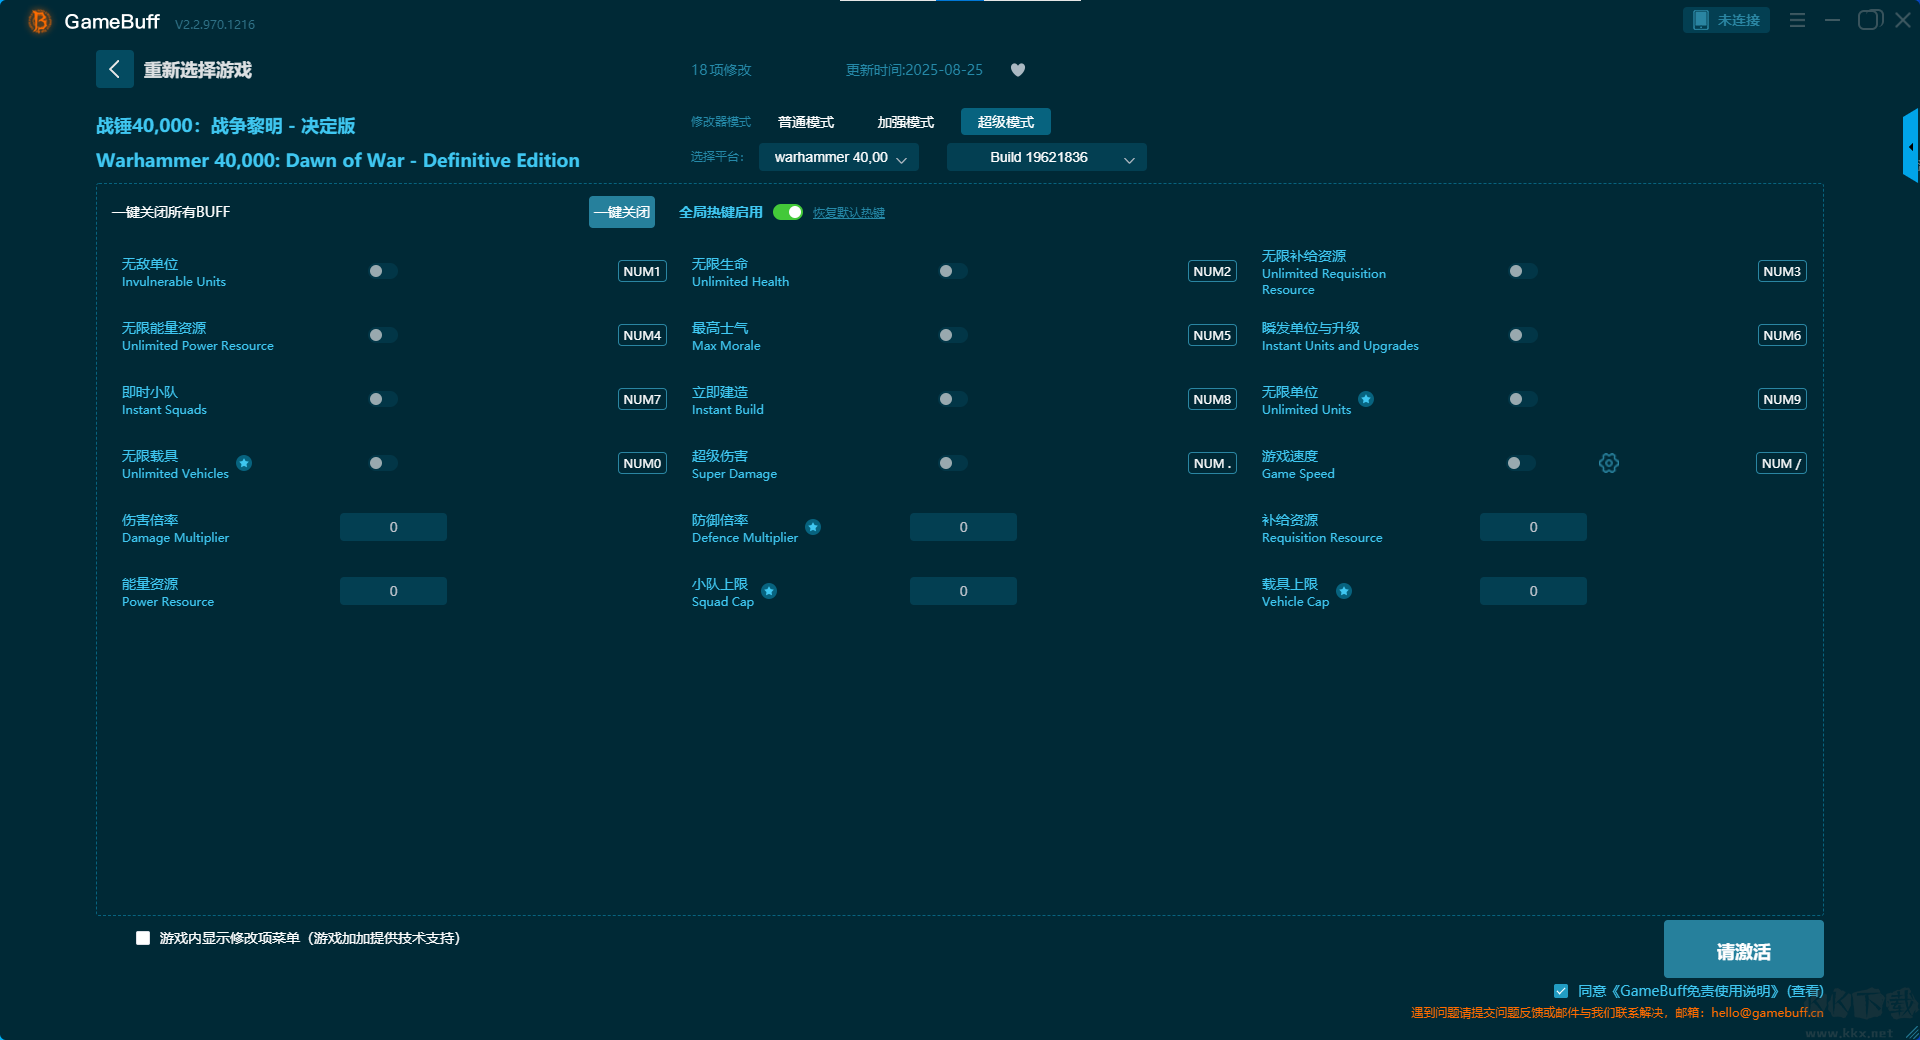The height and width of the screenshot is (1040, 1920).
Task: Click the star badge beside Unlimited Vehicles
Action: click(x=244, y=463)
